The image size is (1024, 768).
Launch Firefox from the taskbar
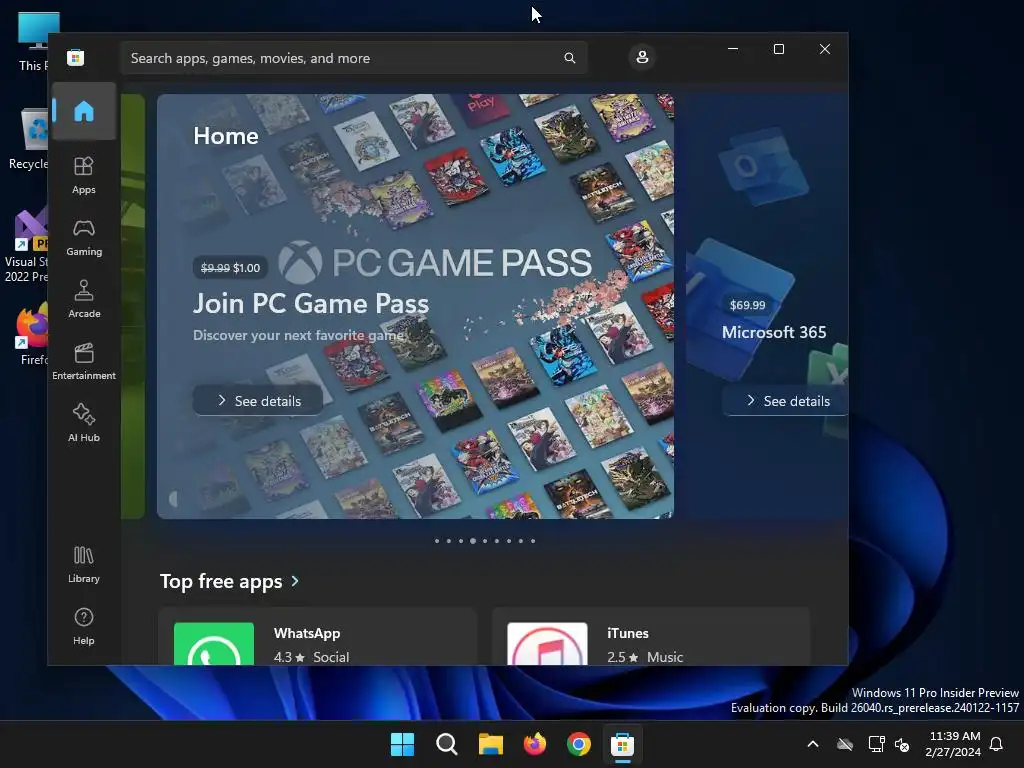535,744
